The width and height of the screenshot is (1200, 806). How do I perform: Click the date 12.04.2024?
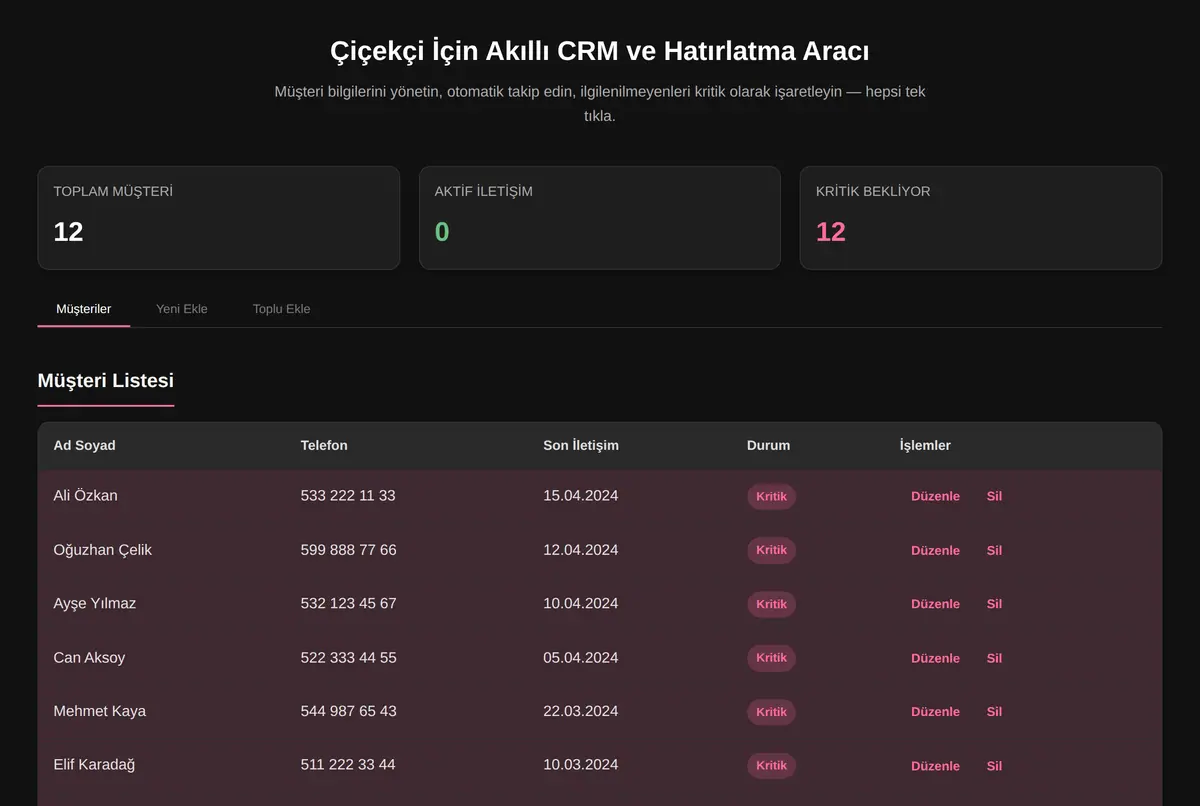point(580,550)
